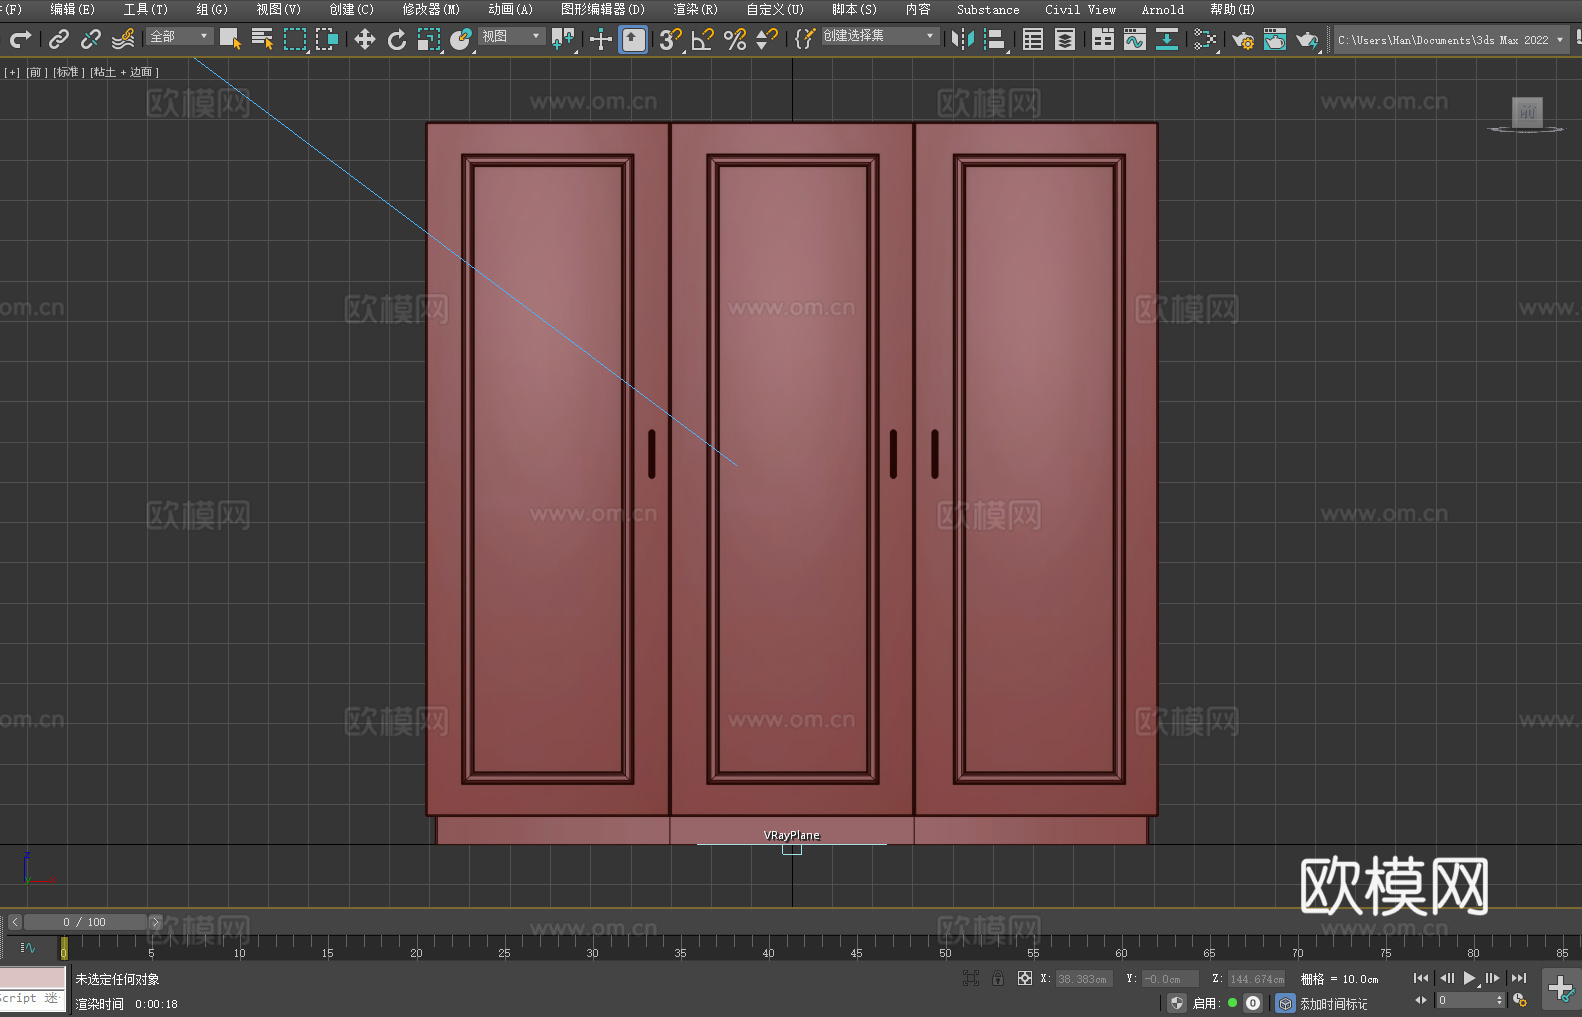Click the Use Pivot Point Center icon
The image size is (1582, 1017).
pyautogui.click(x=563, y=39)
